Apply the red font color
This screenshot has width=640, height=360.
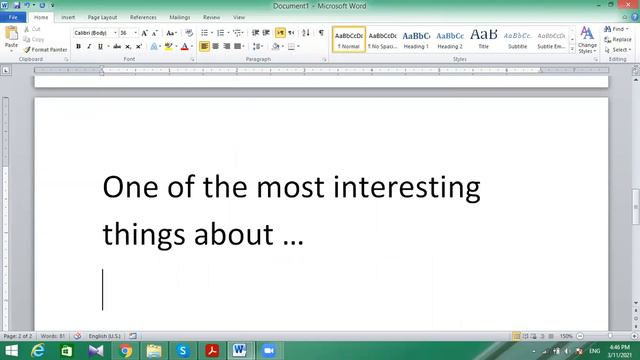[x=184, y=47]
